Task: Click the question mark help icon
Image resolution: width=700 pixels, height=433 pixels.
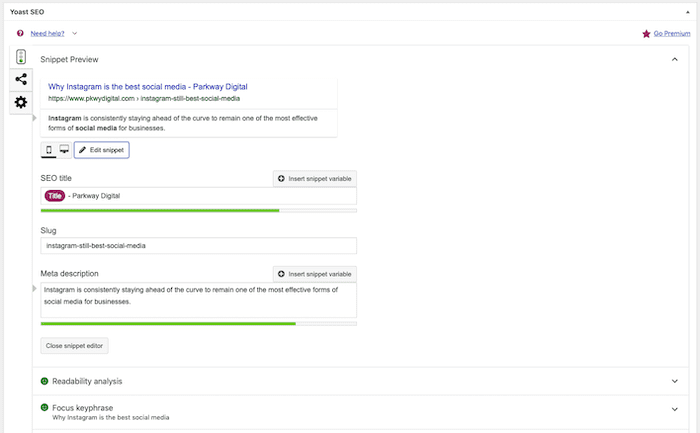Action: 20,33
